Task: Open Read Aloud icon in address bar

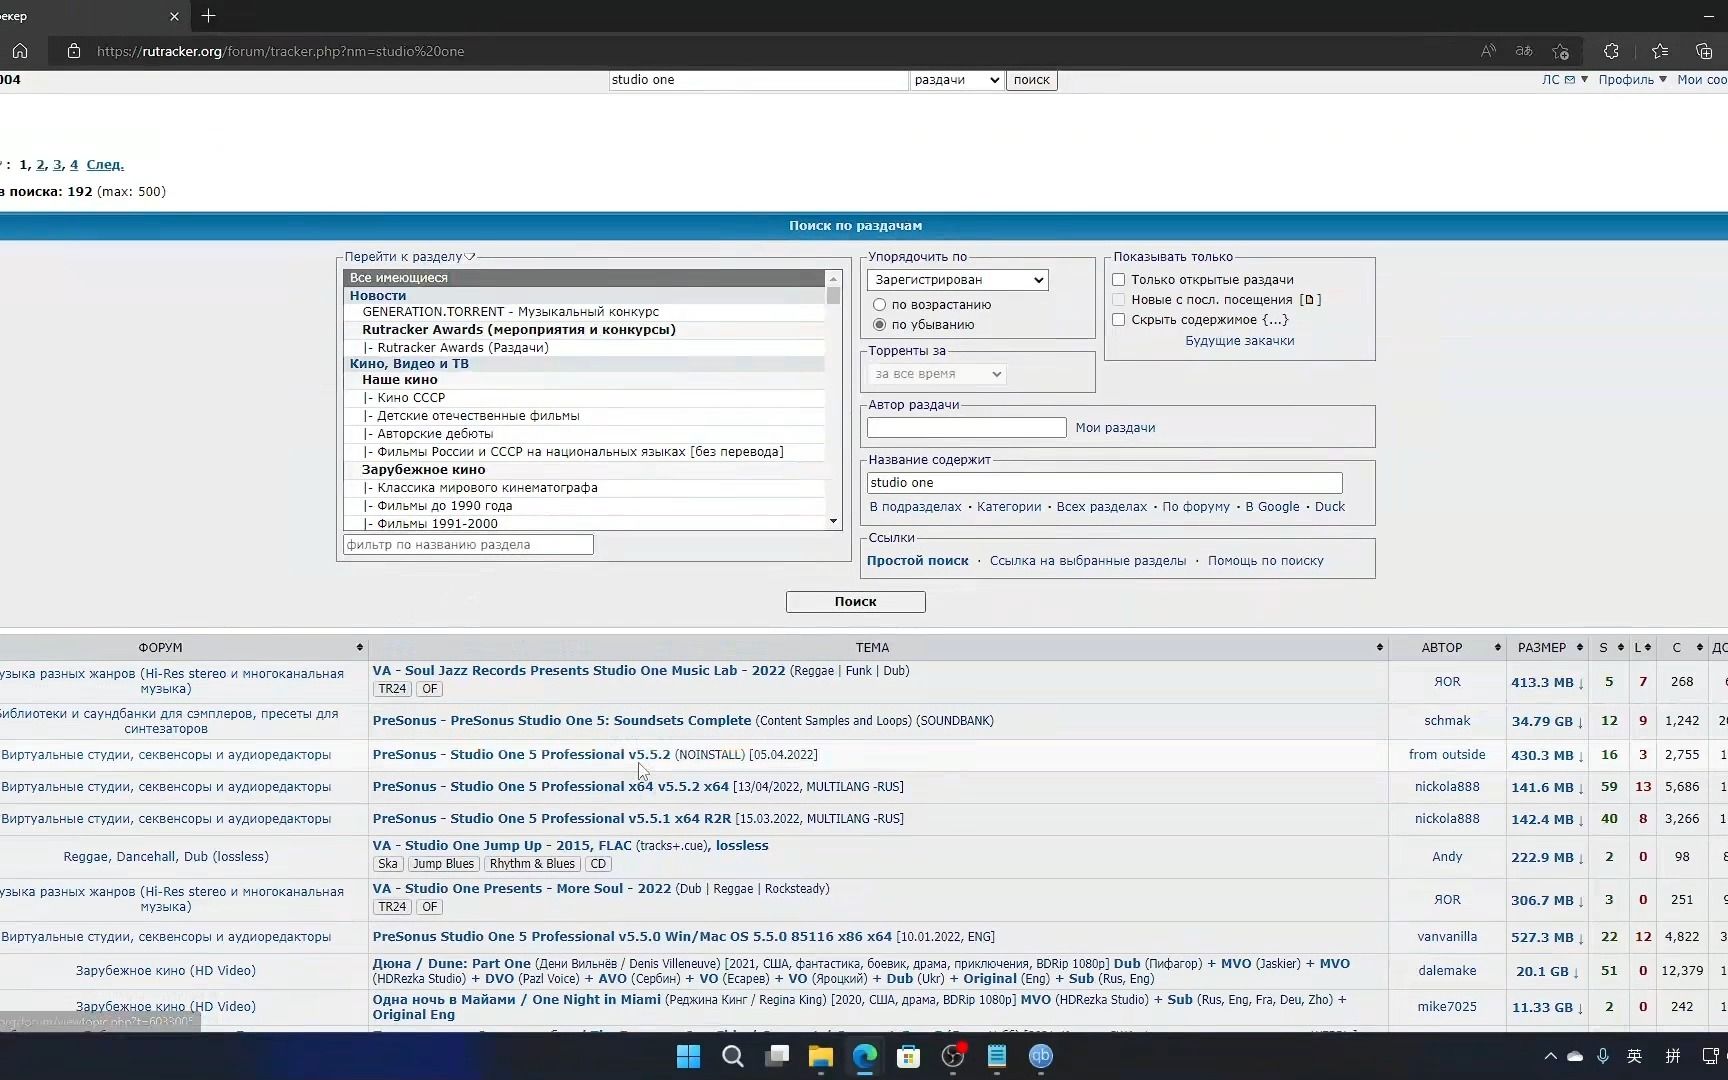Action: [1488, 51]
